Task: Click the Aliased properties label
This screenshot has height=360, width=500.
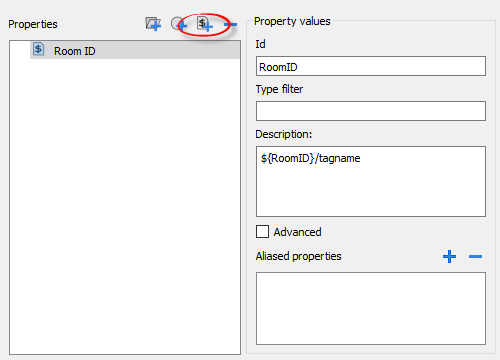Action: point(299,256)
